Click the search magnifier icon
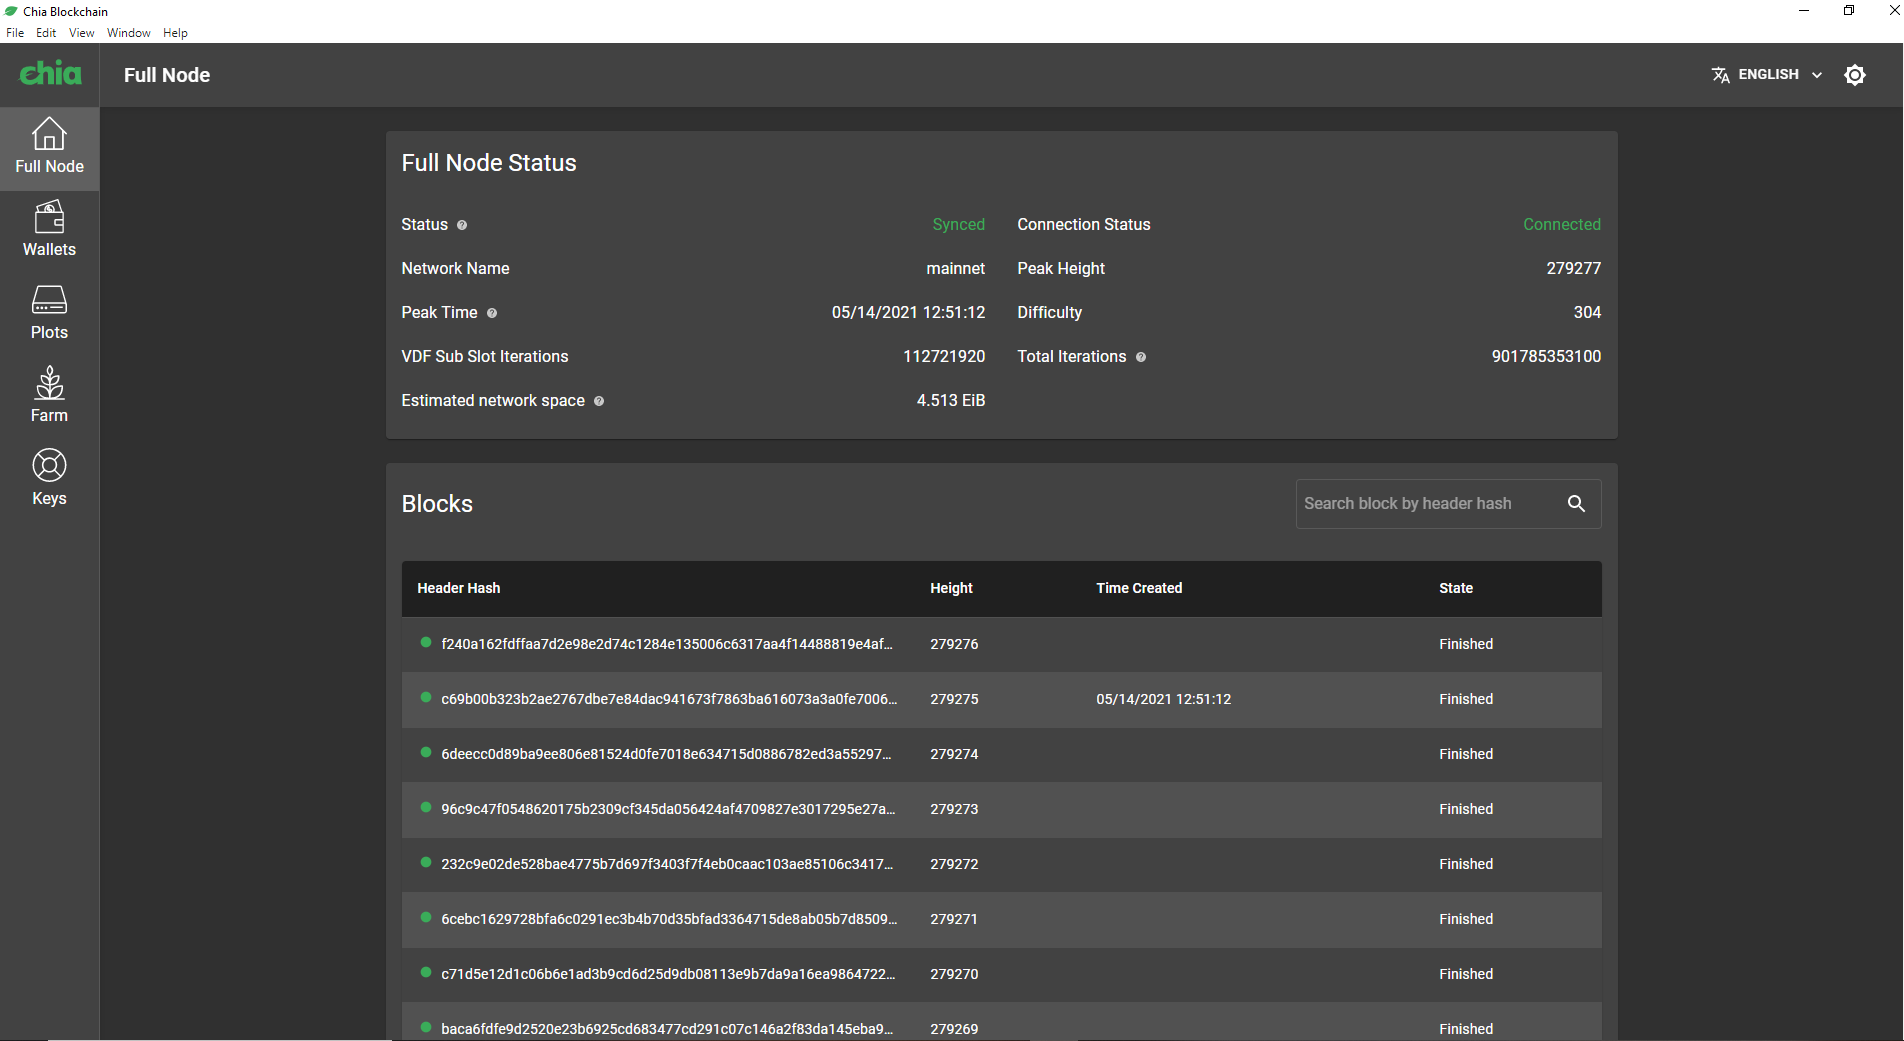 [1576, 504]
